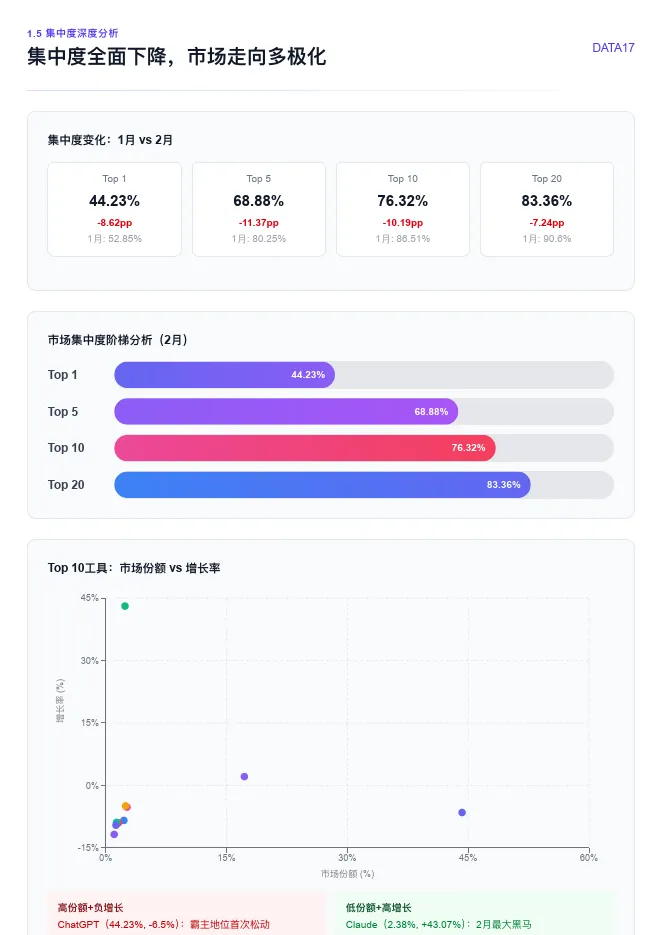This screenshot has width=661, height=935.
Task: Click the green Claude scatter point
Action: pyautogui.click(x=125, y=606)
